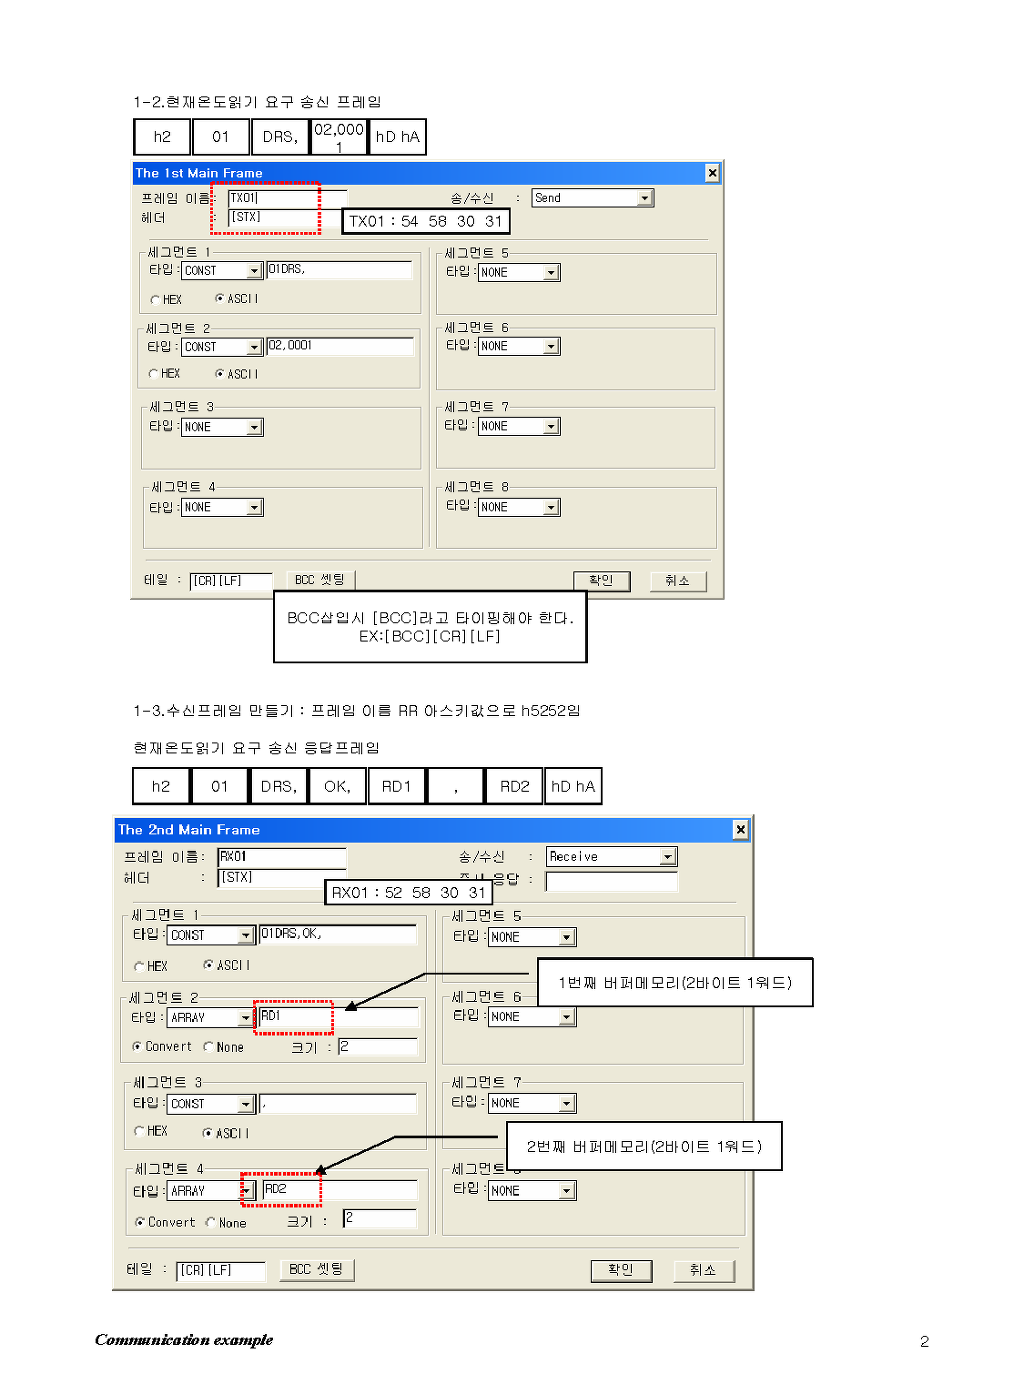Expand Segment 8 NONE type in 1st Frame
Image resolution: width=1024 pixels, height=1384 pixels.
551,507
